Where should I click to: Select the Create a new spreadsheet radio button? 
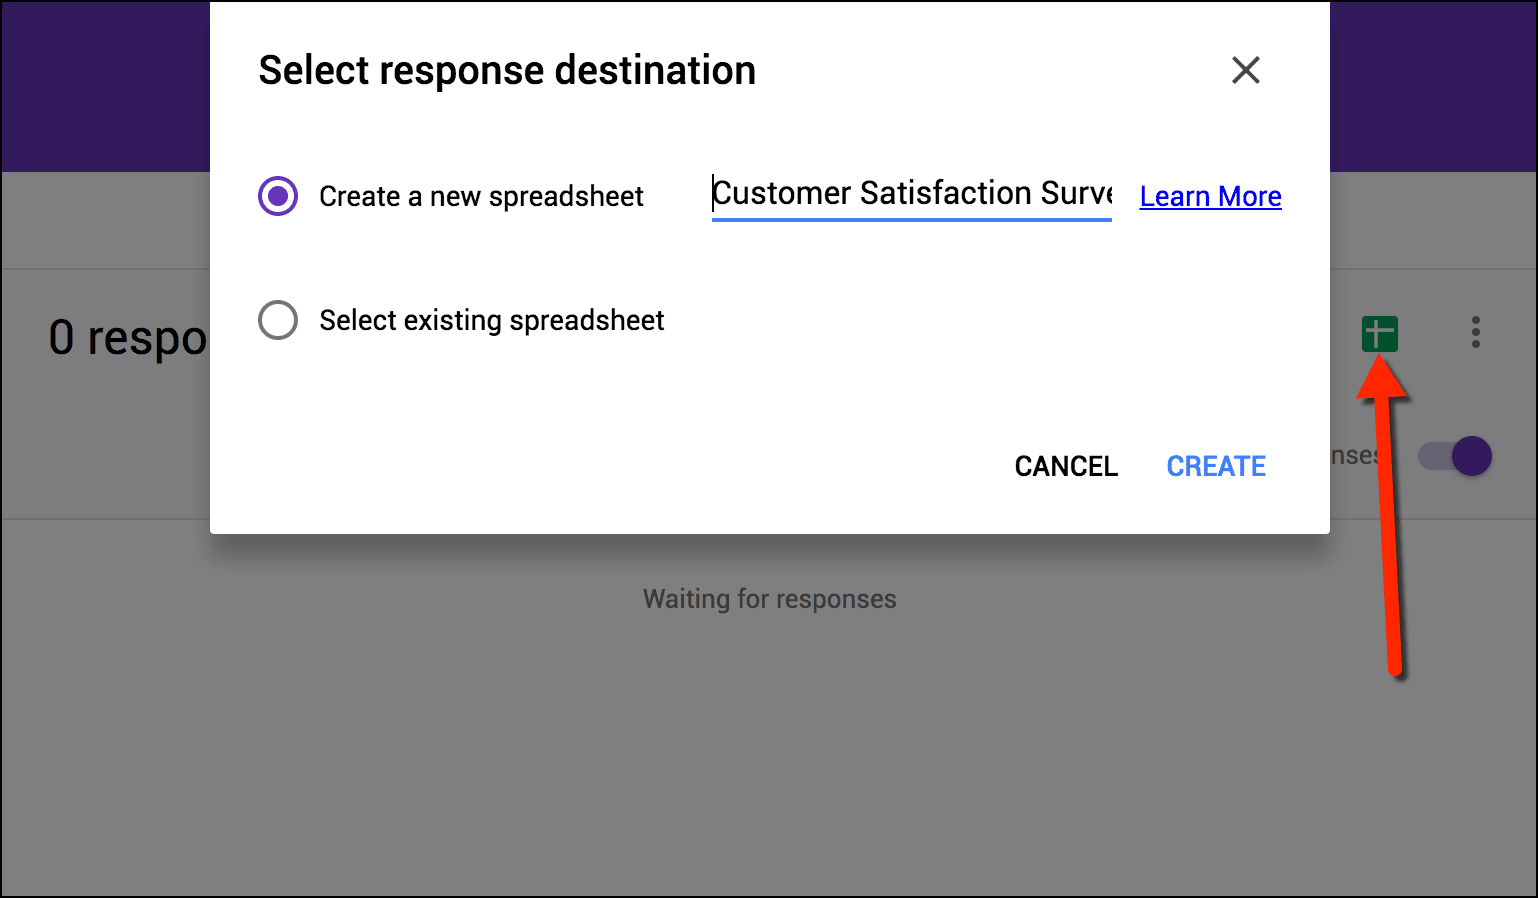pos(278,196)
